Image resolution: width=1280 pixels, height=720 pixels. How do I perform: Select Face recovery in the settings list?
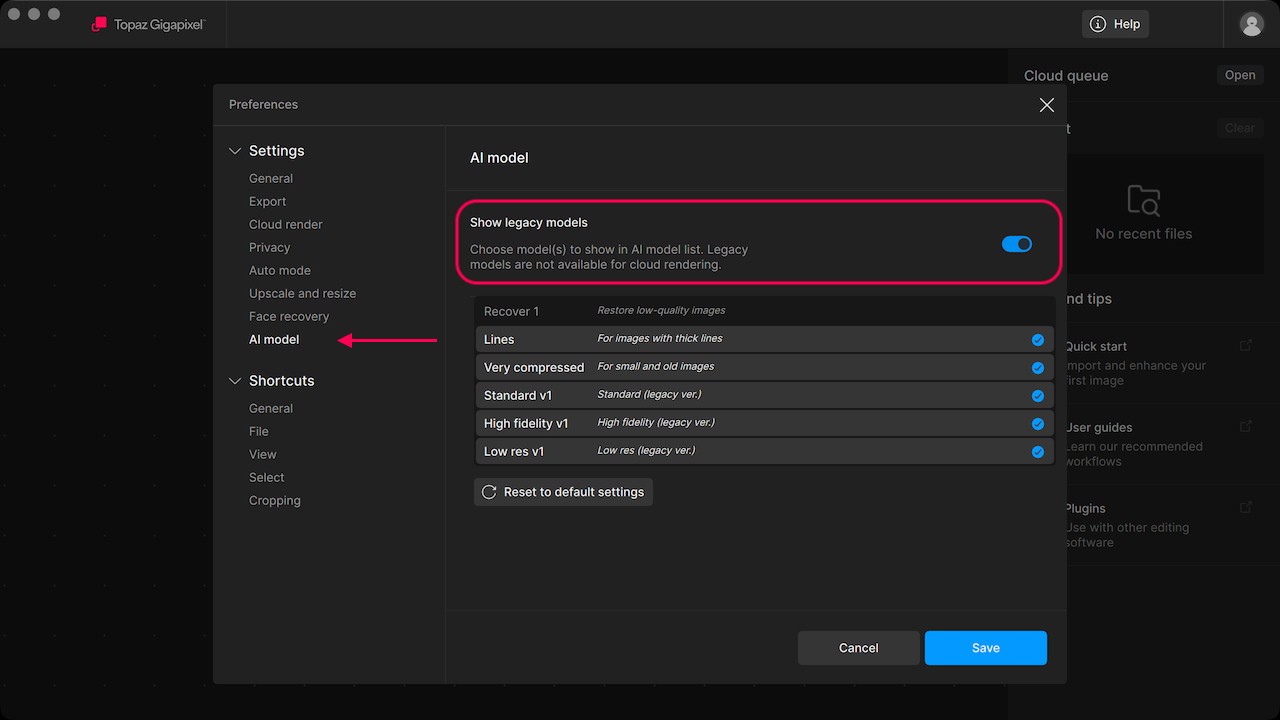pos(288,316)
